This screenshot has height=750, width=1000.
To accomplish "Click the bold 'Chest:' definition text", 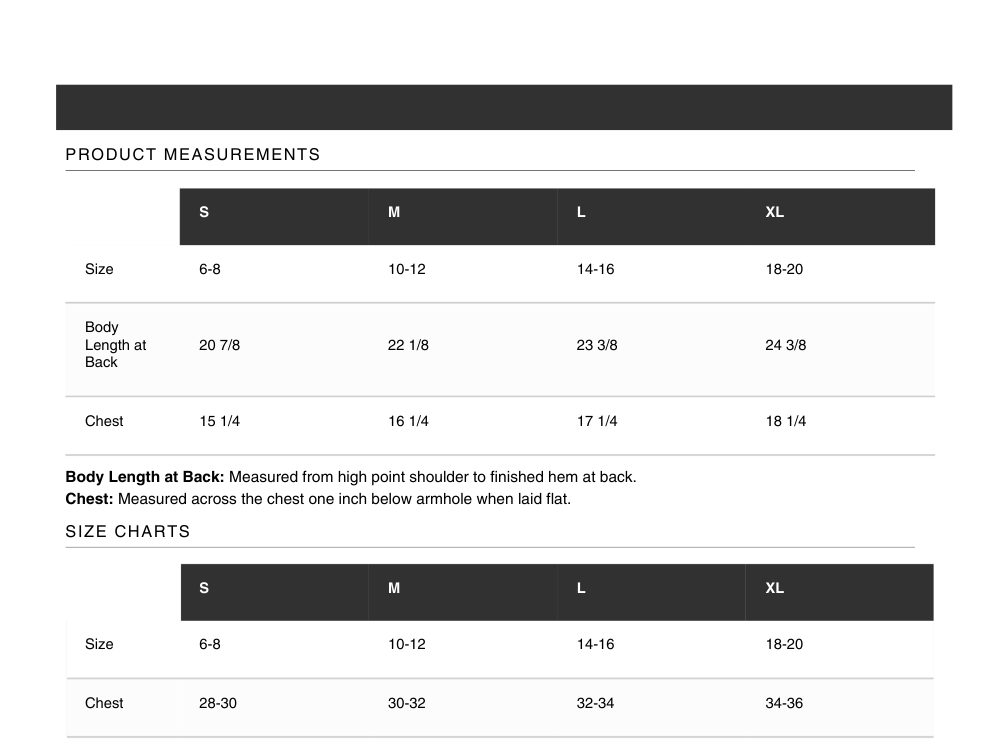I will click(89, 499).
